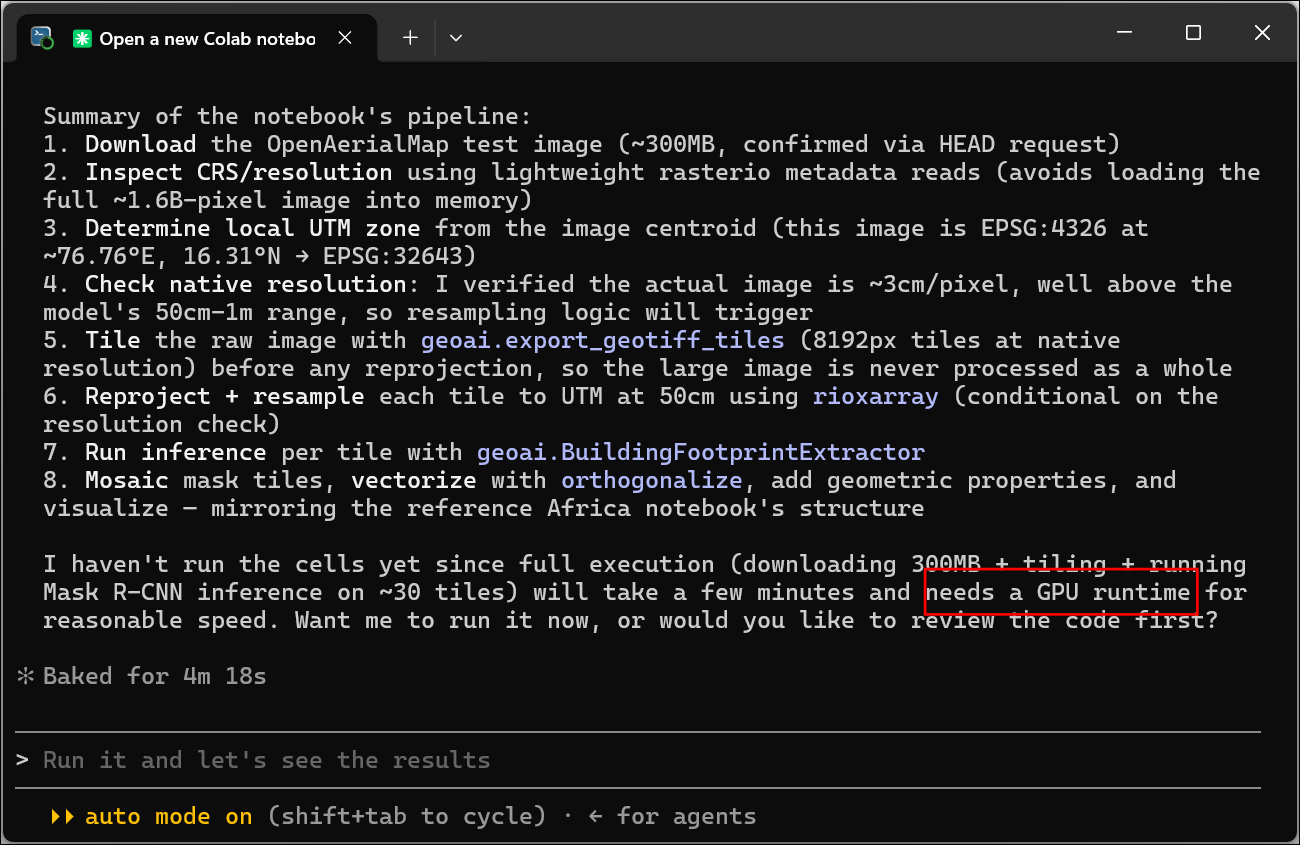
Task: Click the 'Baked for 4m 18s' status line
Action: click(x=155, y=676)
